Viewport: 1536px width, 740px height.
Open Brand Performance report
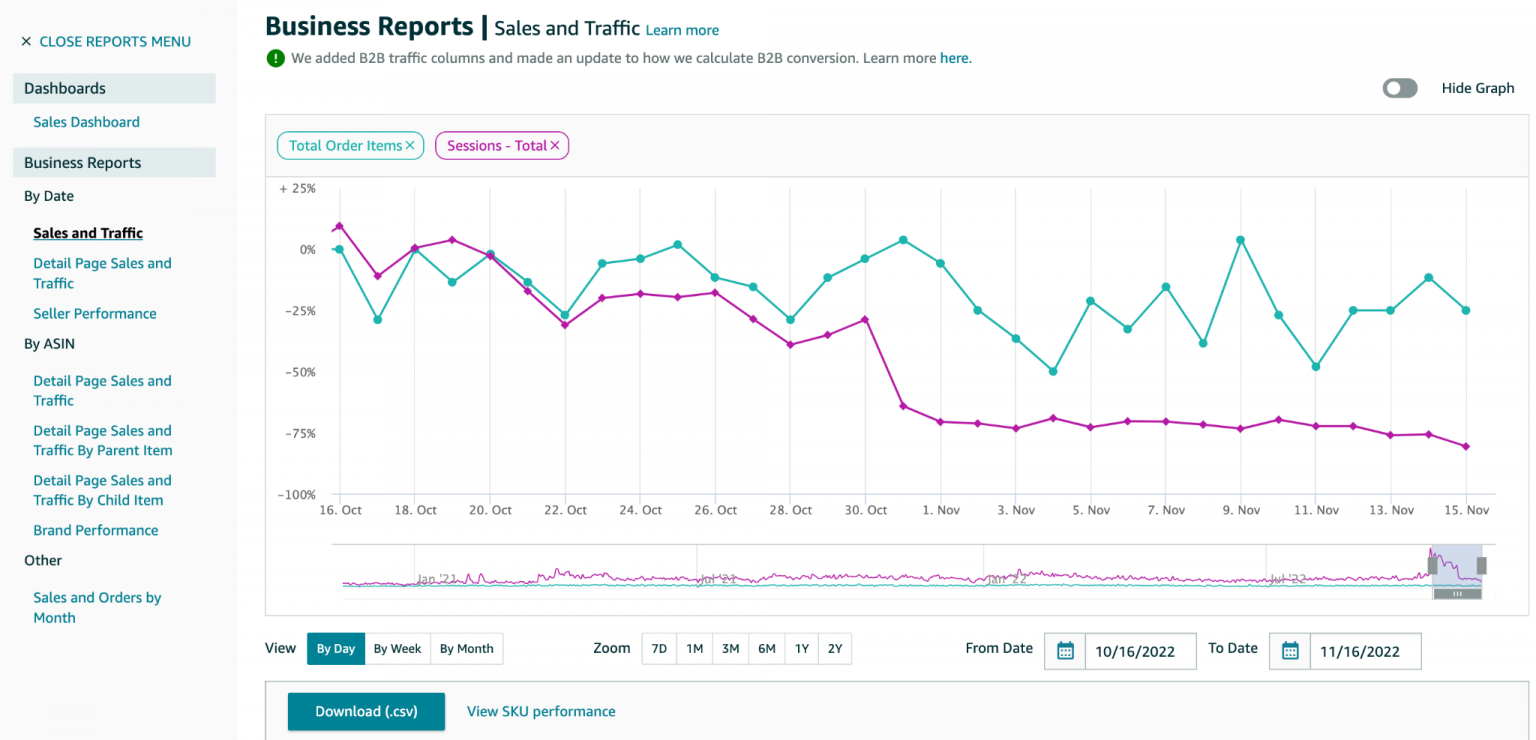point(96,530)
